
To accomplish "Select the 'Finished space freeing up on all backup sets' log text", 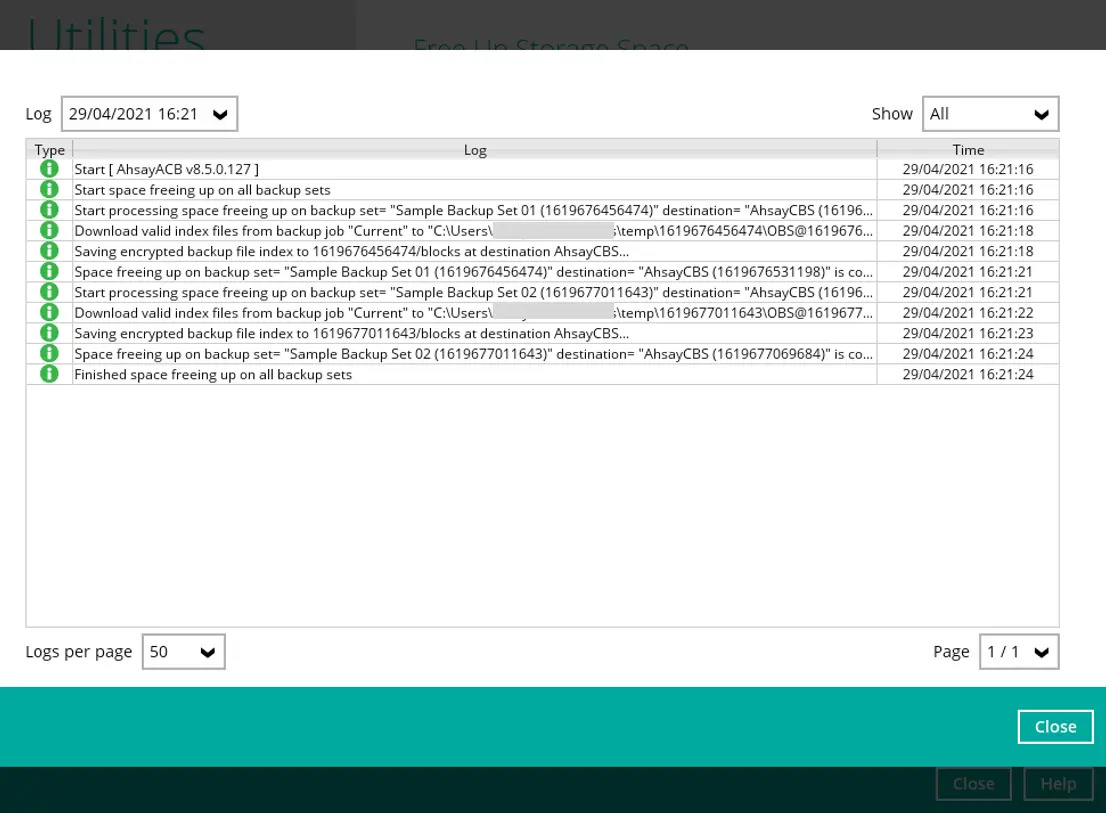I will coord(213,374).
